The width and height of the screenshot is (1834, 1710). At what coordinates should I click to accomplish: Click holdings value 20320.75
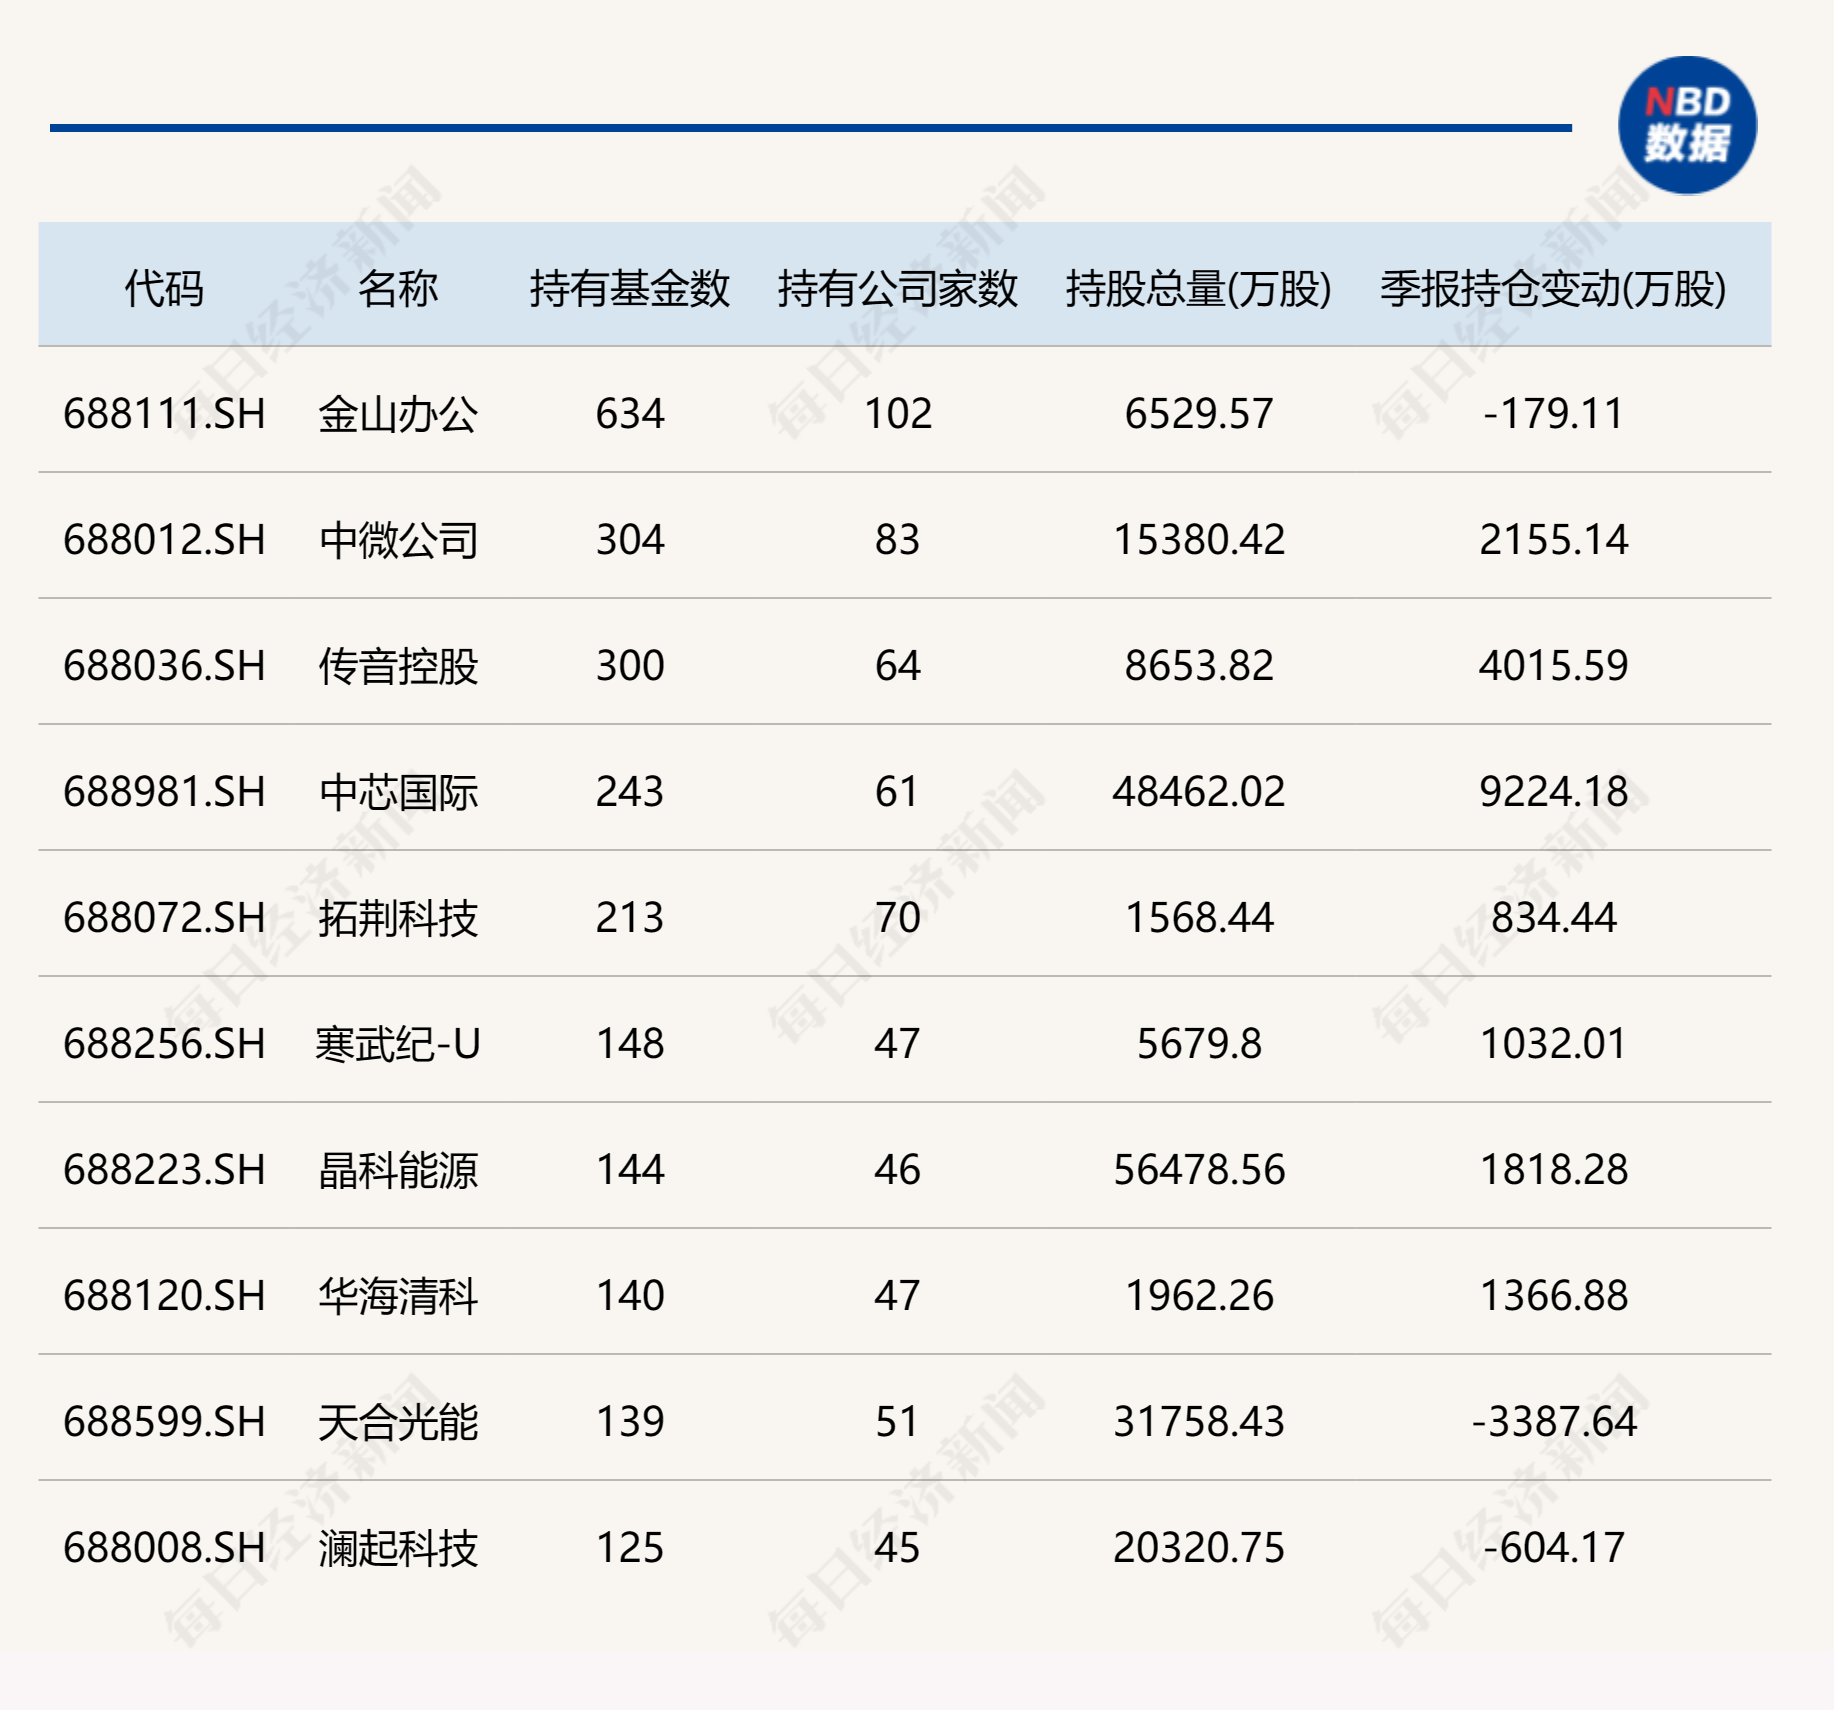point(1199,1548)
